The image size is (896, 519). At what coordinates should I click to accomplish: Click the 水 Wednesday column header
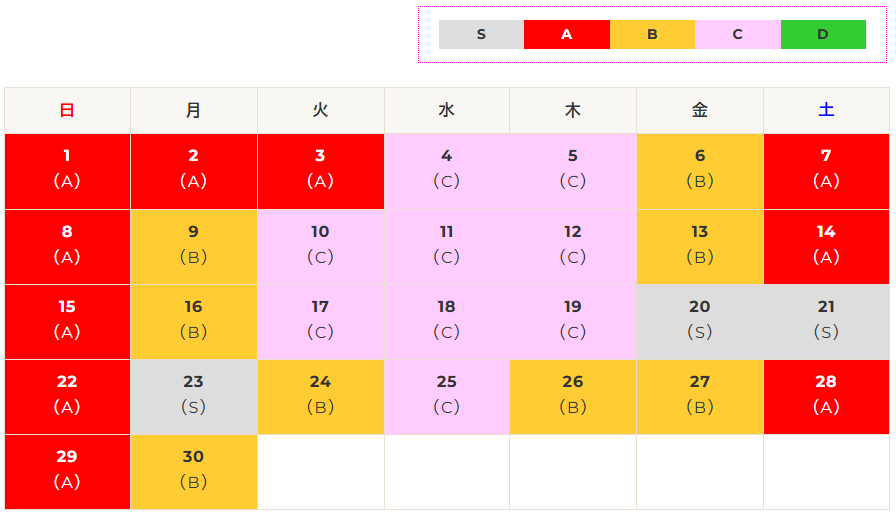coord(447,110)
